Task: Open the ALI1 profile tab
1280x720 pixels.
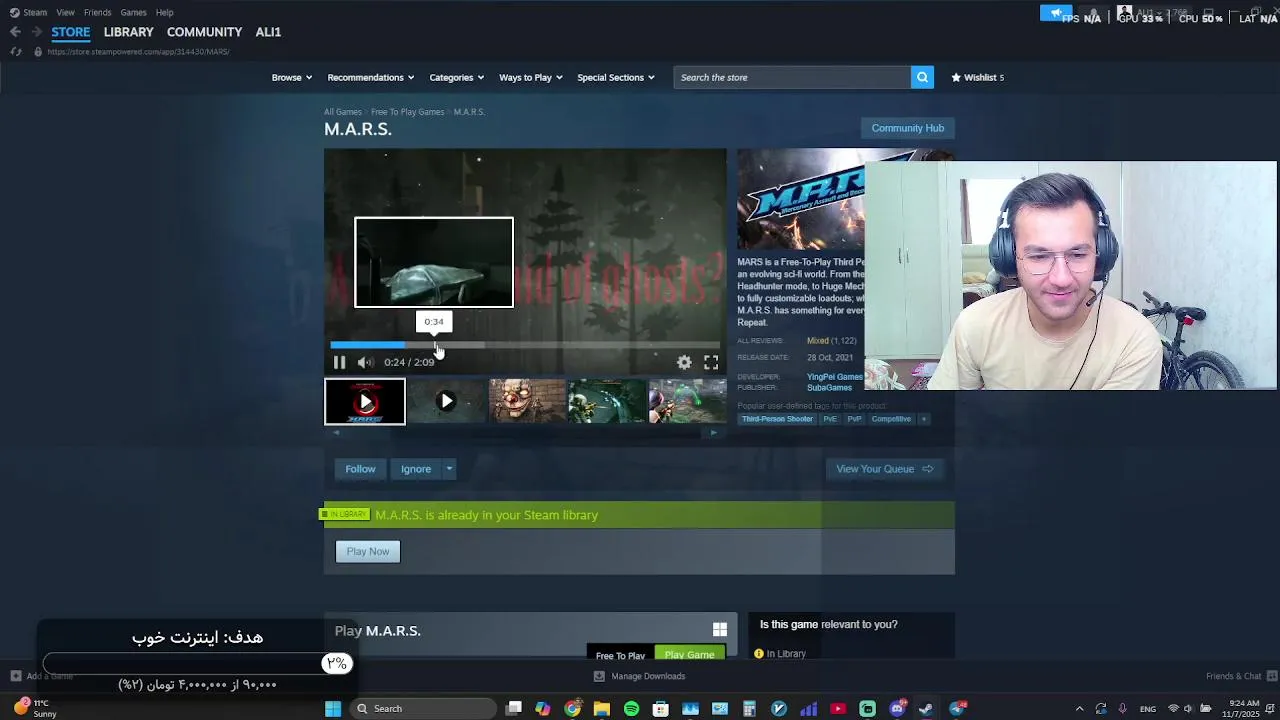Action: (x=268, y=32)
